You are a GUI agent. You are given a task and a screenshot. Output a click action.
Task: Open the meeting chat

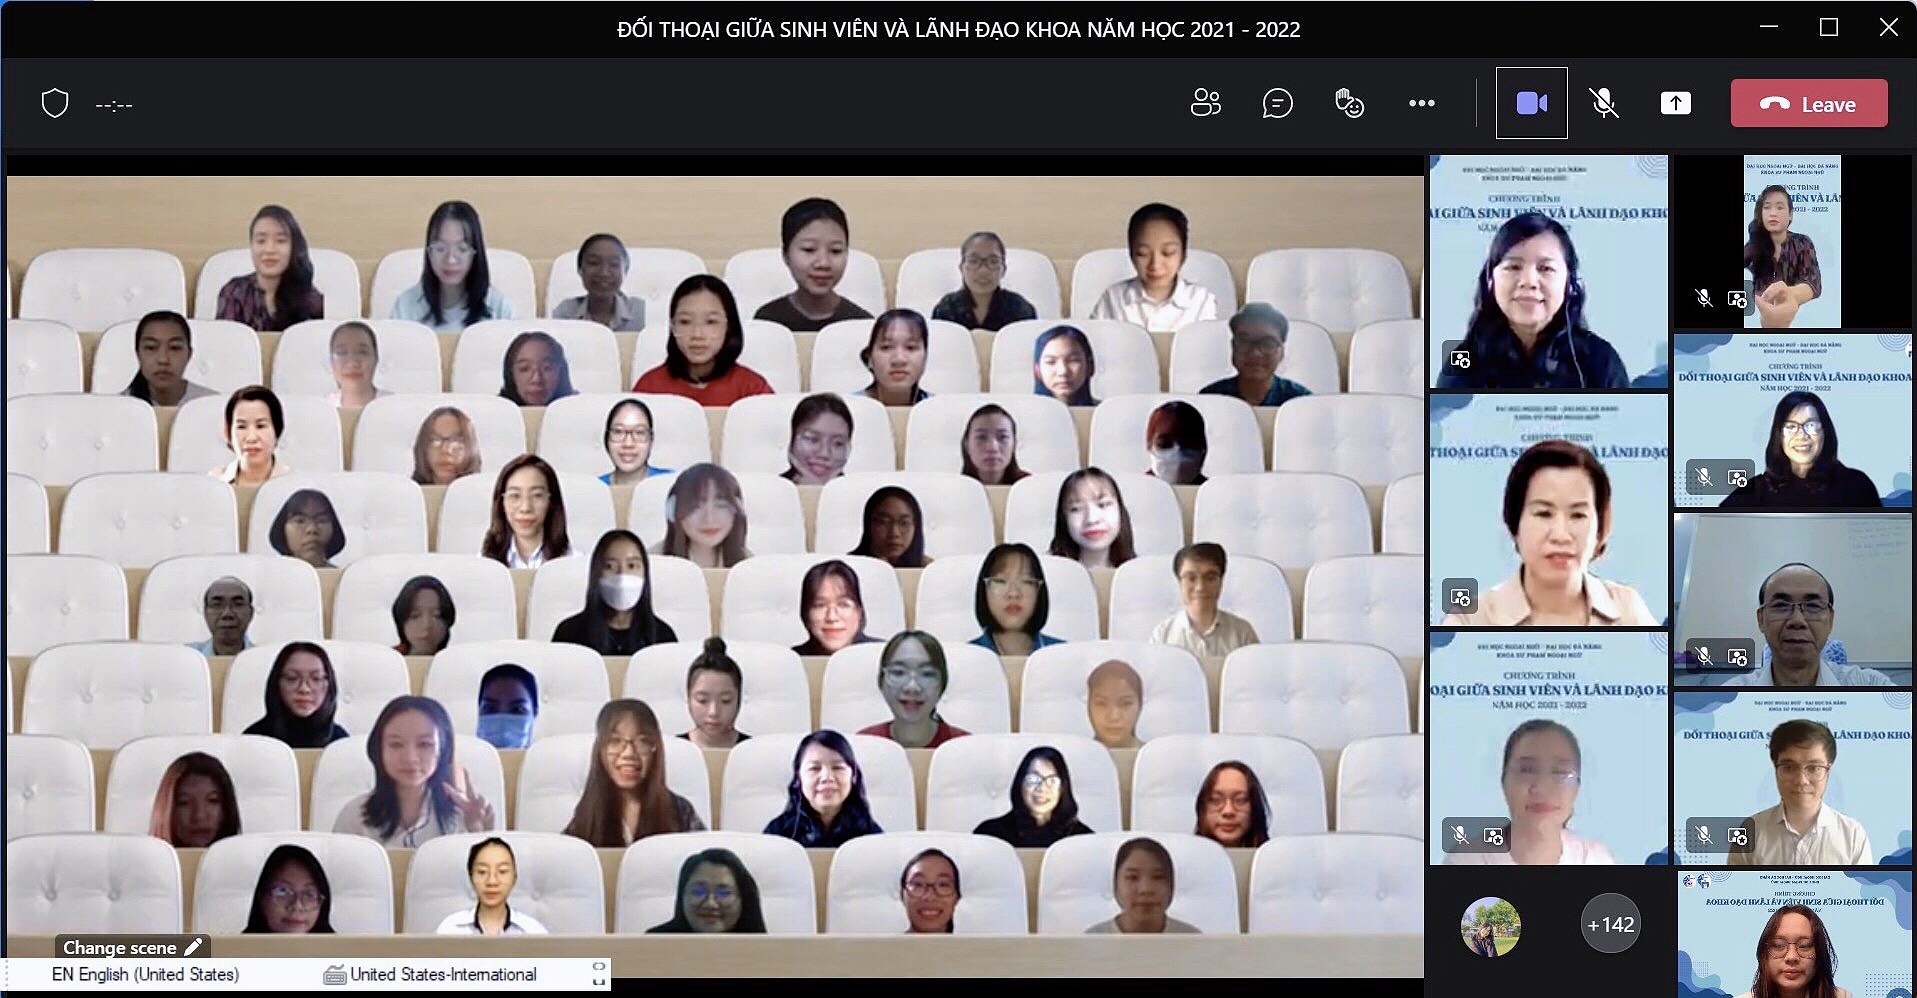[x=1277, y=103]
